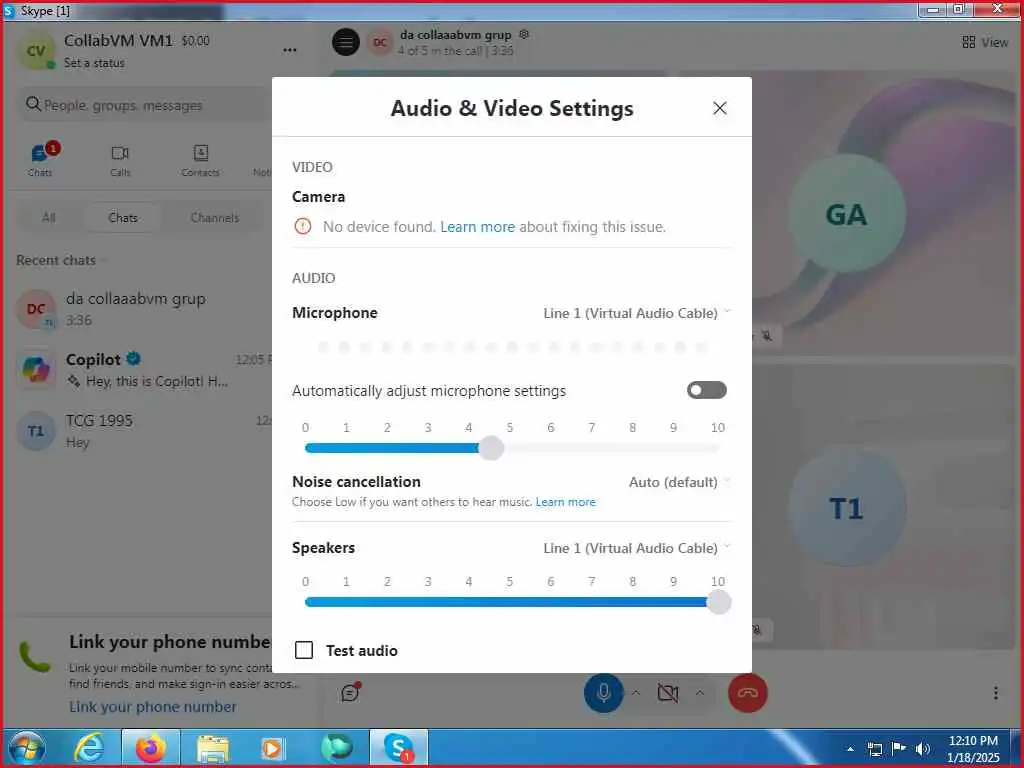Select the All filter tab
Screen dimensions: 1024x768
(x=49, y=217)
